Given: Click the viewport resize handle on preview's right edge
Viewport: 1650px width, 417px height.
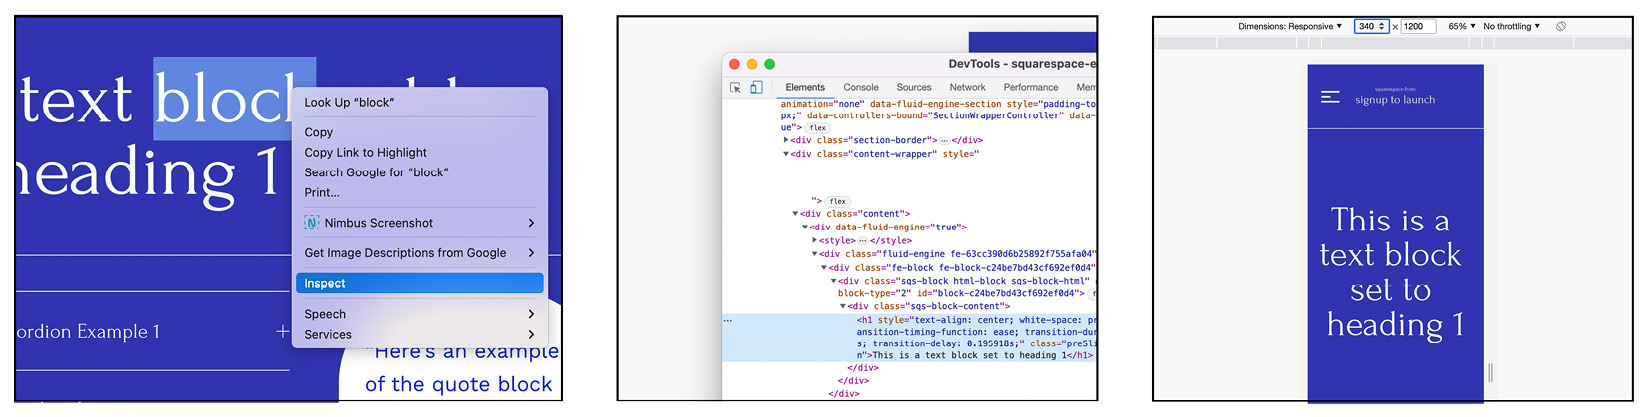Looking at the screenshot, I should (1490, 372).
